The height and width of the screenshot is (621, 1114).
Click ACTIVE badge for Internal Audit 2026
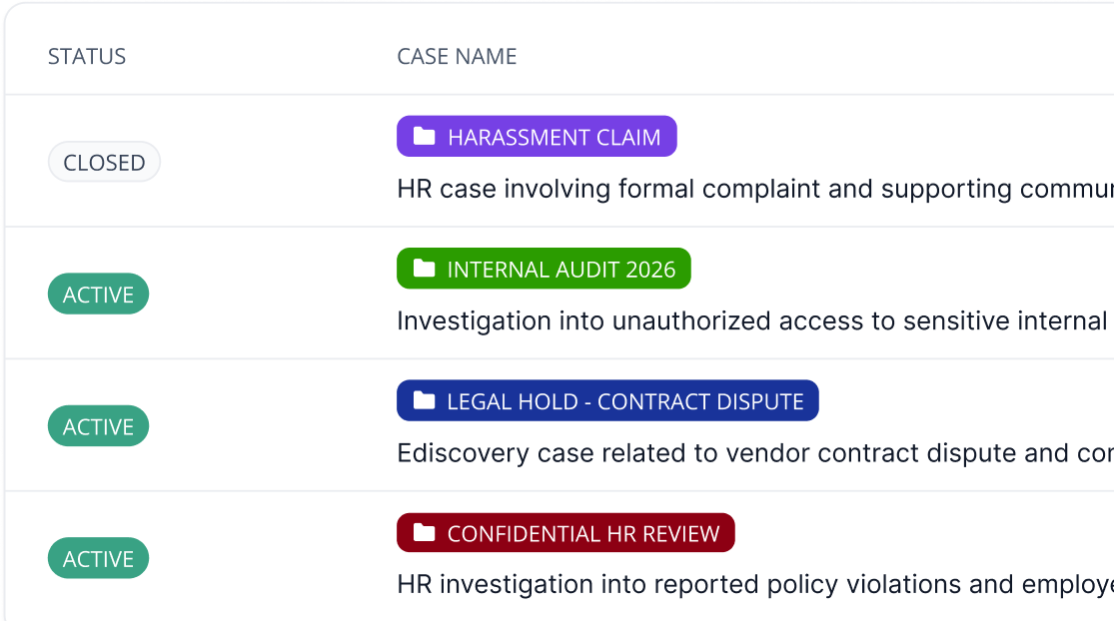point(98,294)
